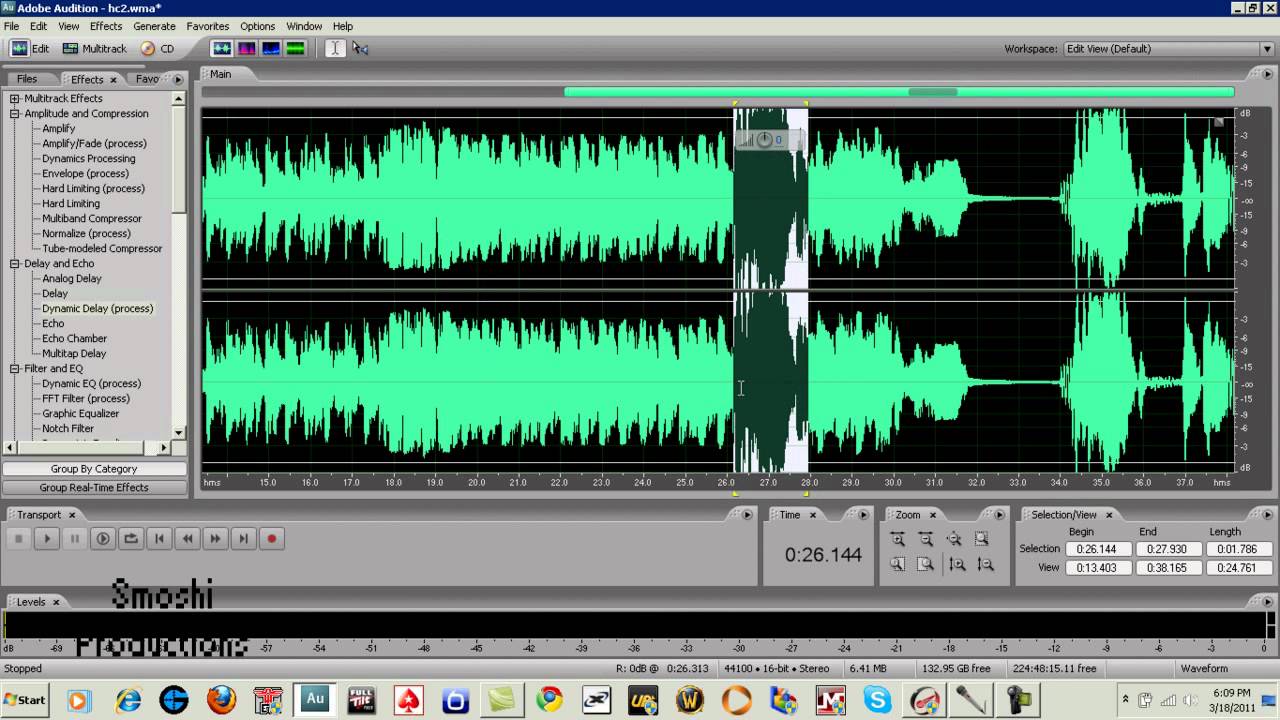Open the File menu
Screen dimensions: 1280x720
pos(11,26)
